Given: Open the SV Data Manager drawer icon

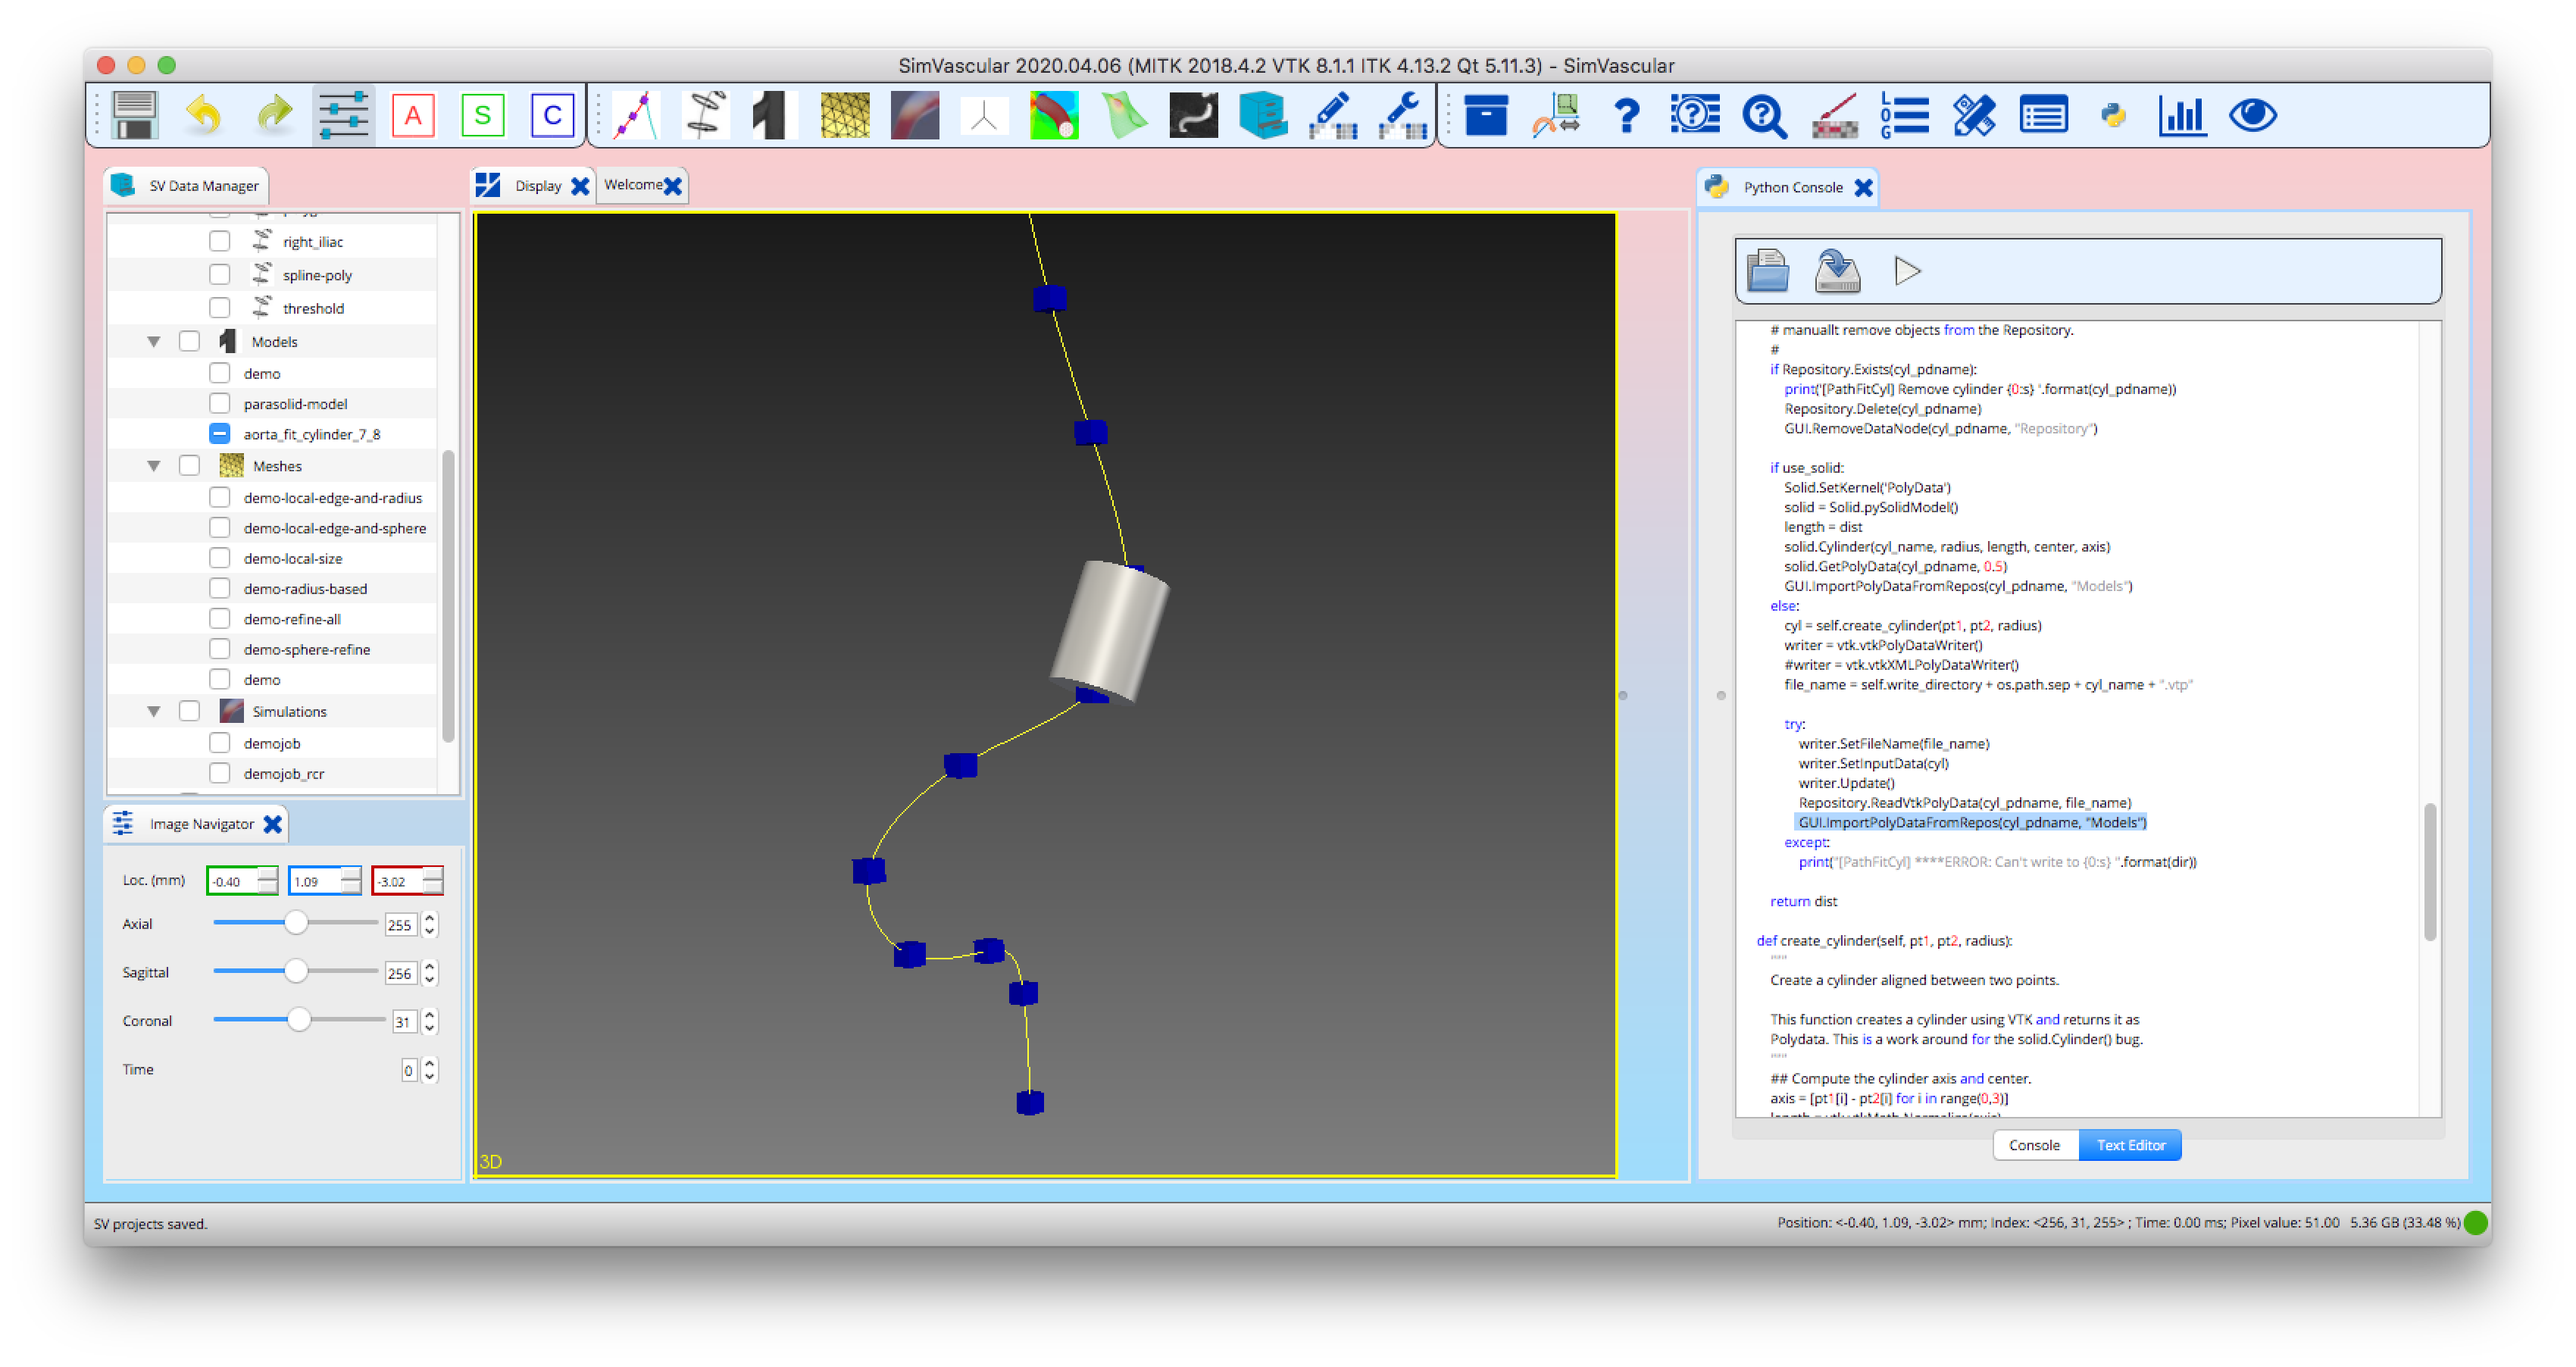Looking at the screenshot, I should (x=1264, y=115).
